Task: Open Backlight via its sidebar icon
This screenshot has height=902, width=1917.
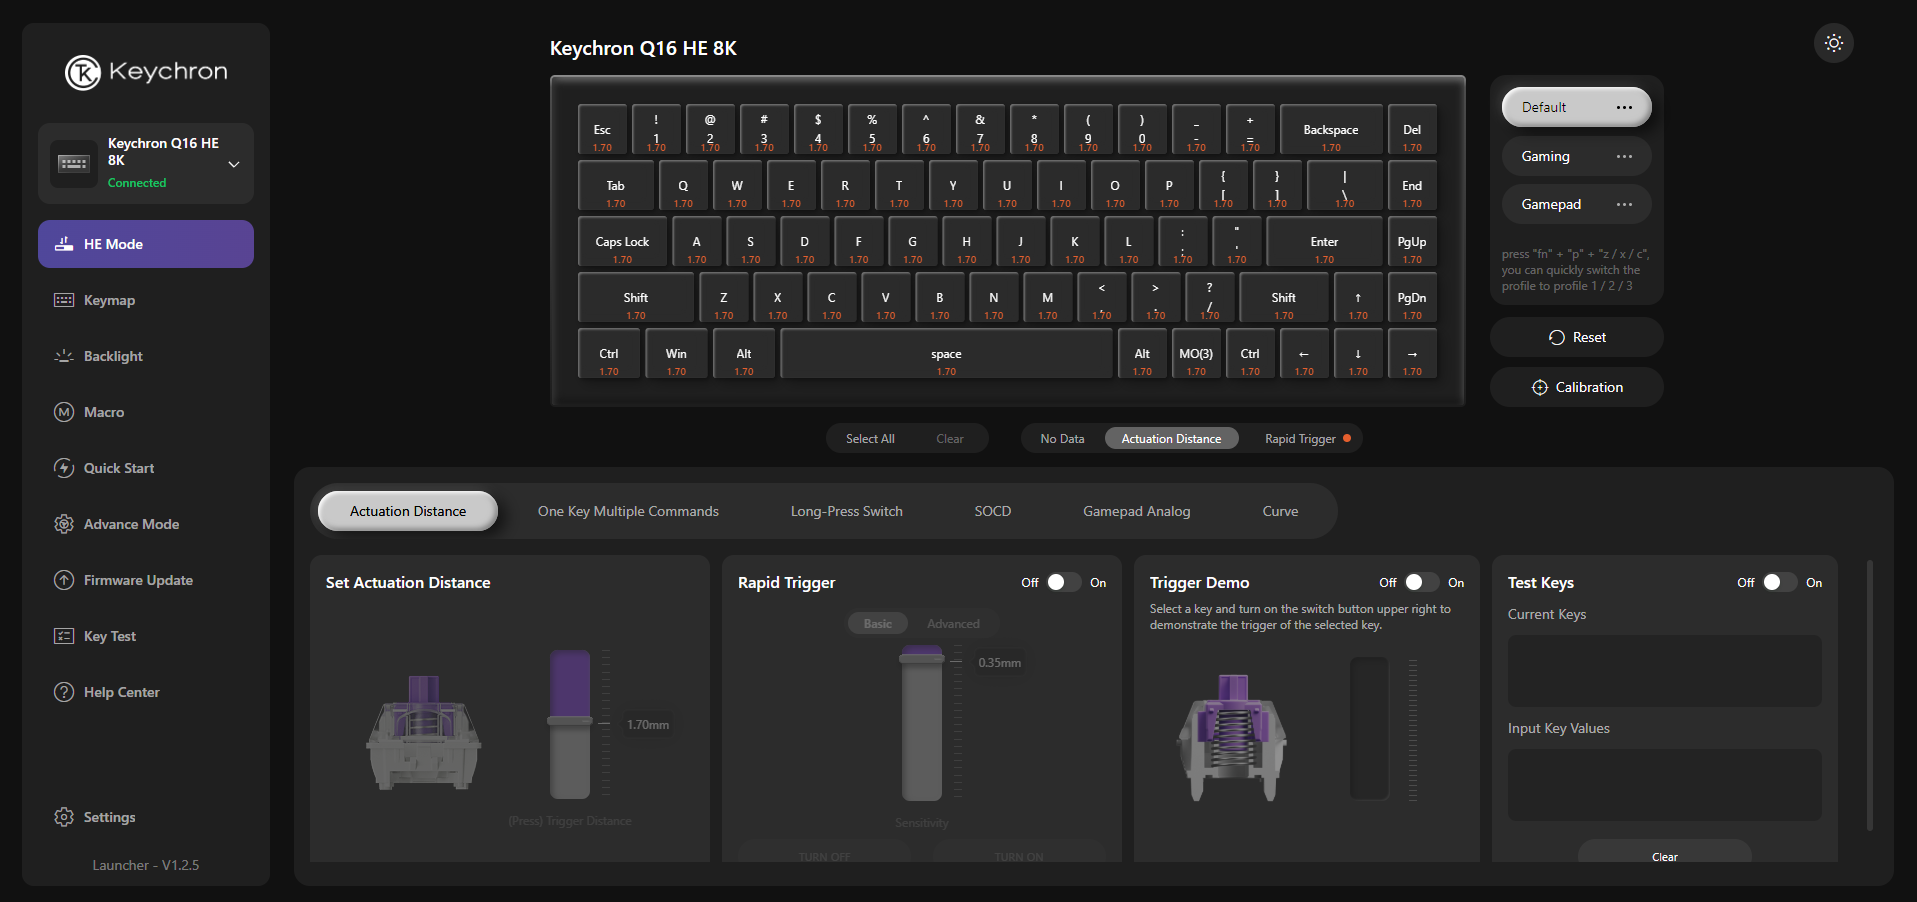Action: (x=64, y=356)
